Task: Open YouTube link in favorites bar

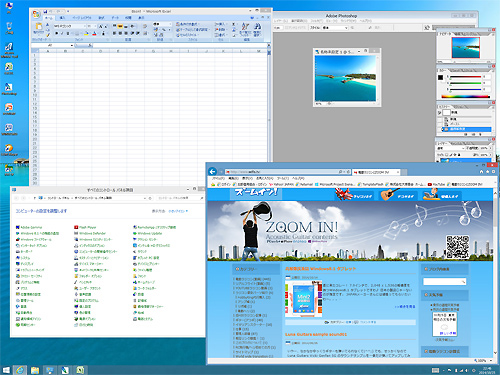Action: point(437,184)
